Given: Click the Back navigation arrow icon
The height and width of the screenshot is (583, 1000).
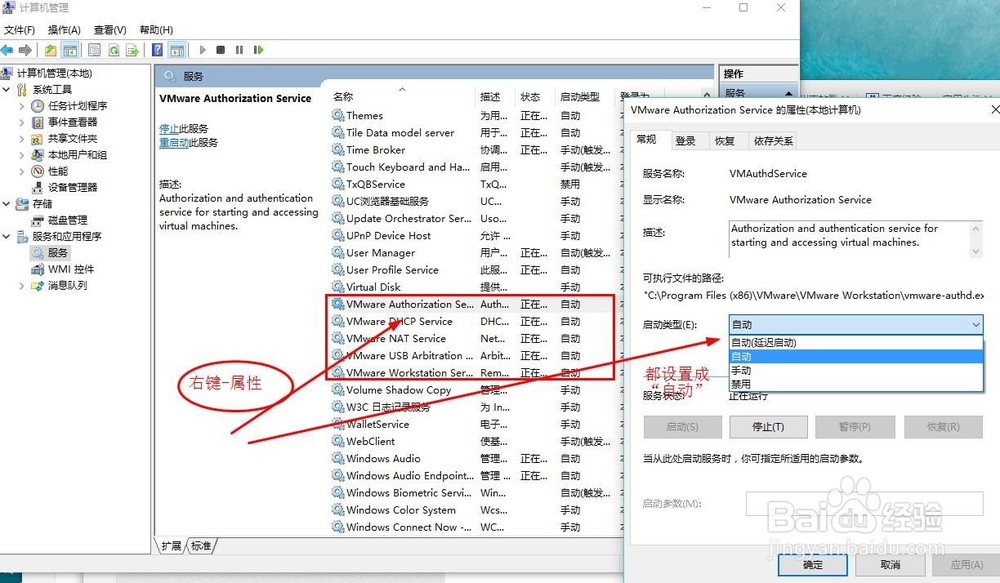Looking at the screenshot, I should pos(9,49).
